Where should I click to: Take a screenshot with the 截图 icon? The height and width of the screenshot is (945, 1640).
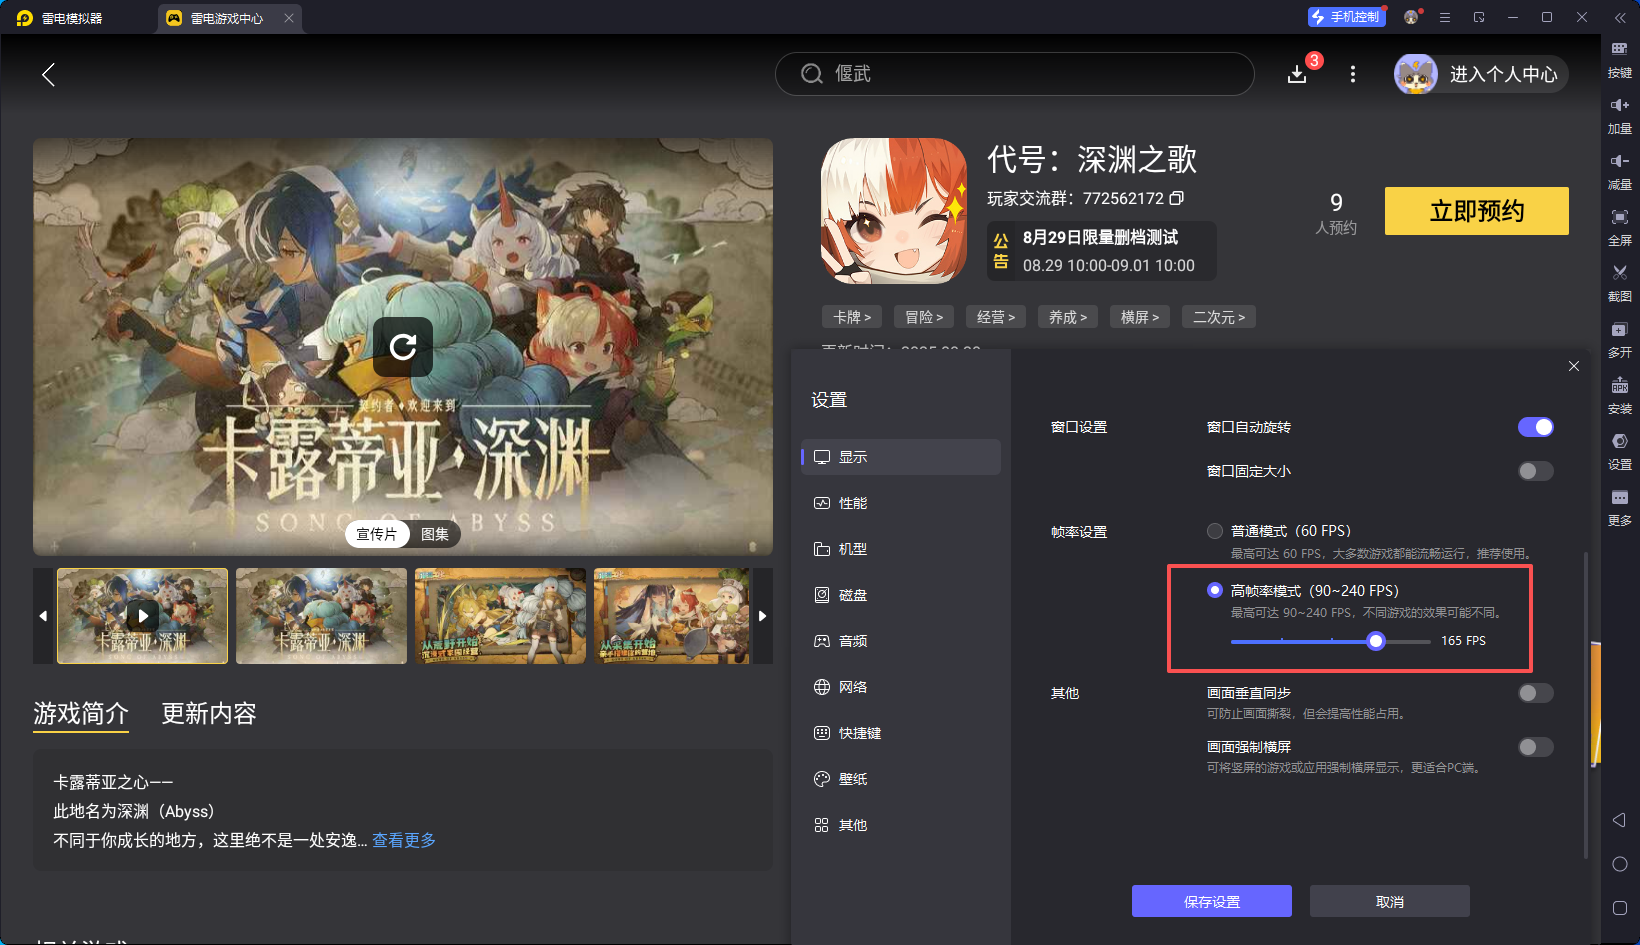(1620, 283)
